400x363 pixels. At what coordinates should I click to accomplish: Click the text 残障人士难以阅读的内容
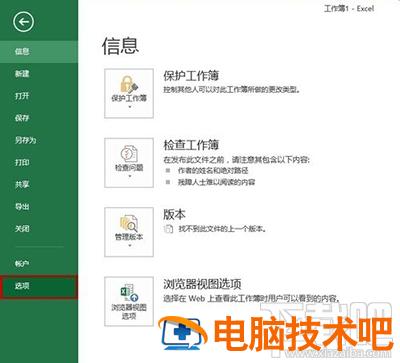[217, 182]
